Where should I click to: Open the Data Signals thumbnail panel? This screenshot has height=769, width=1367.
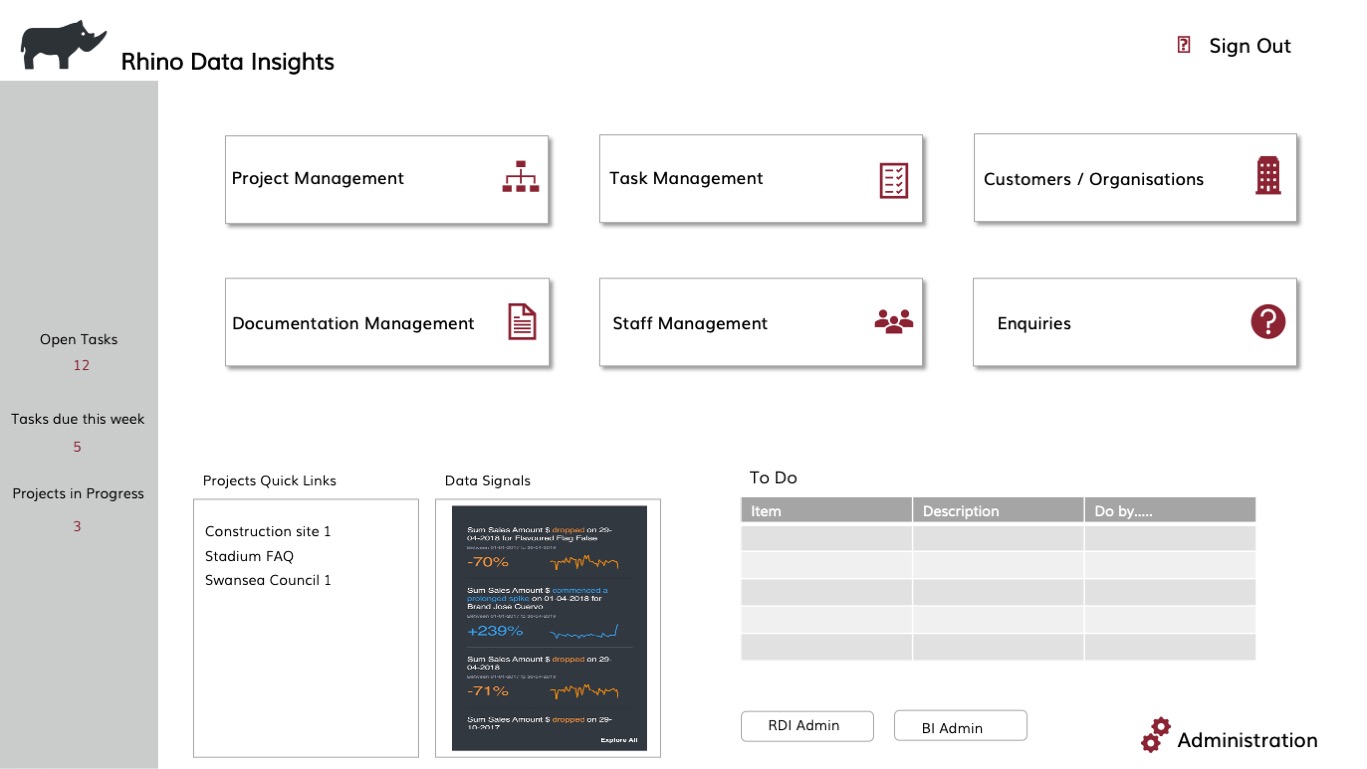click(549, 627)
